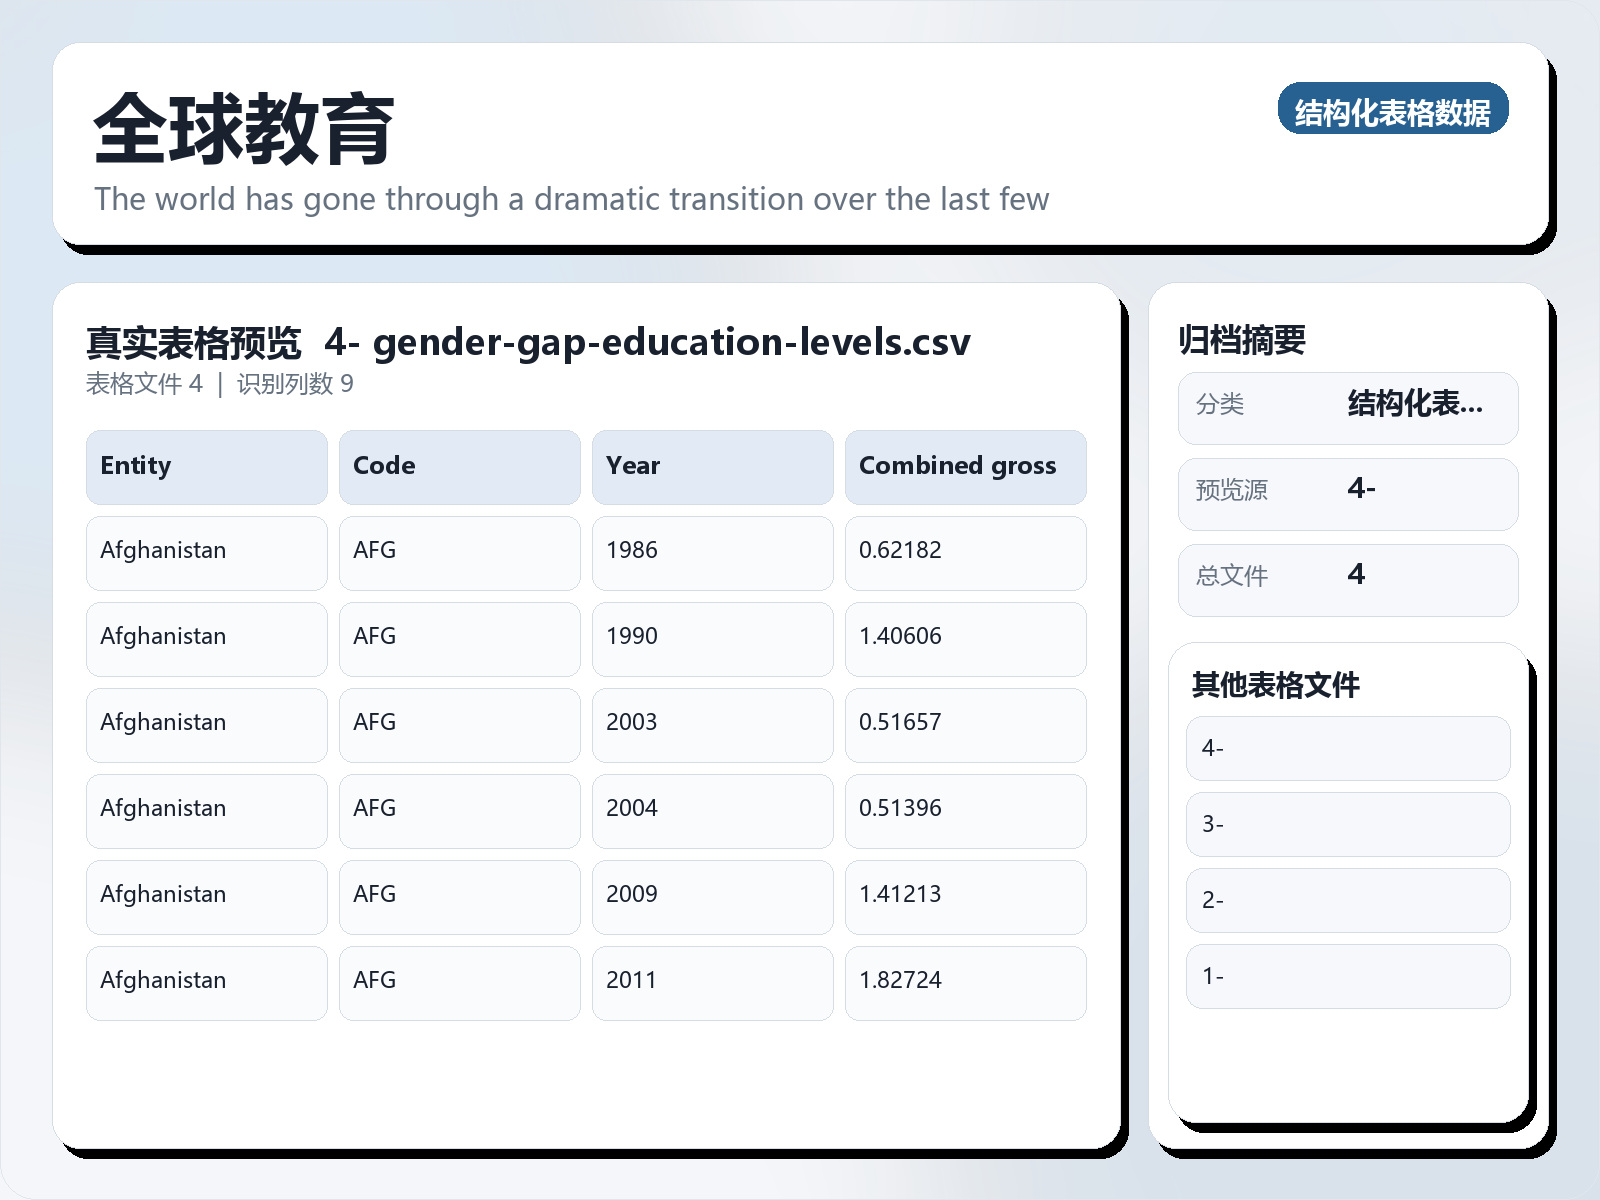Select the Entity column header
Image resolution: width=1600 pixels, height=1200 pixels.
tap(206, 466)
